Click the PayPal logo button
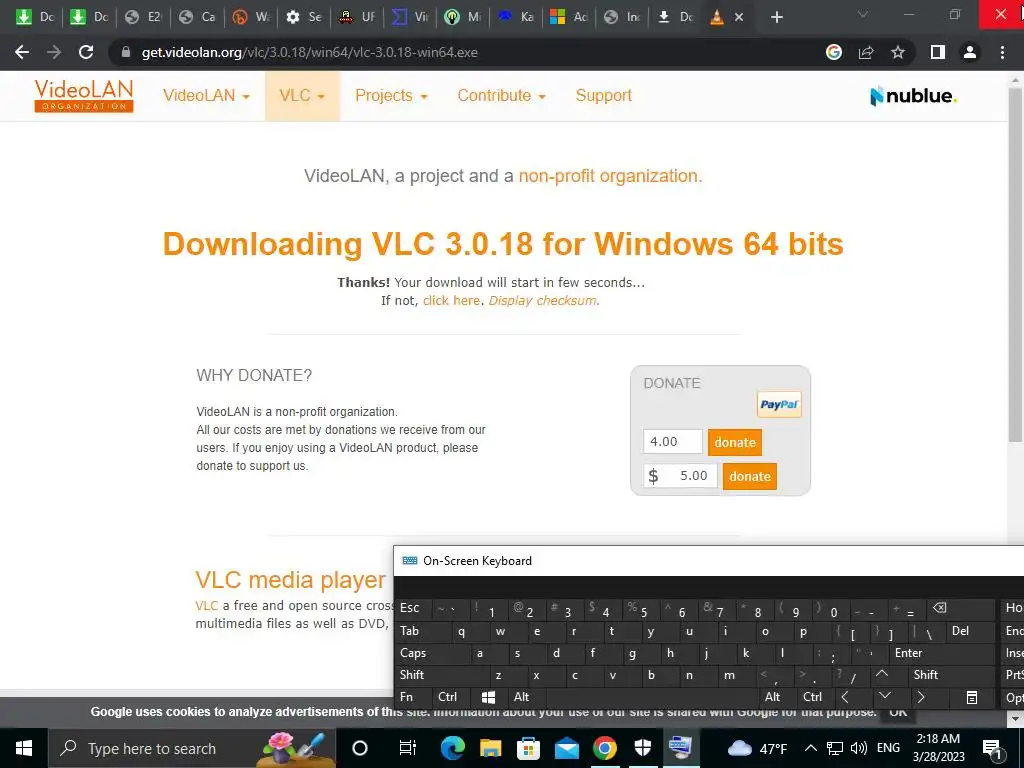This screenshot has height=768, width=1024. coord(779,404)
